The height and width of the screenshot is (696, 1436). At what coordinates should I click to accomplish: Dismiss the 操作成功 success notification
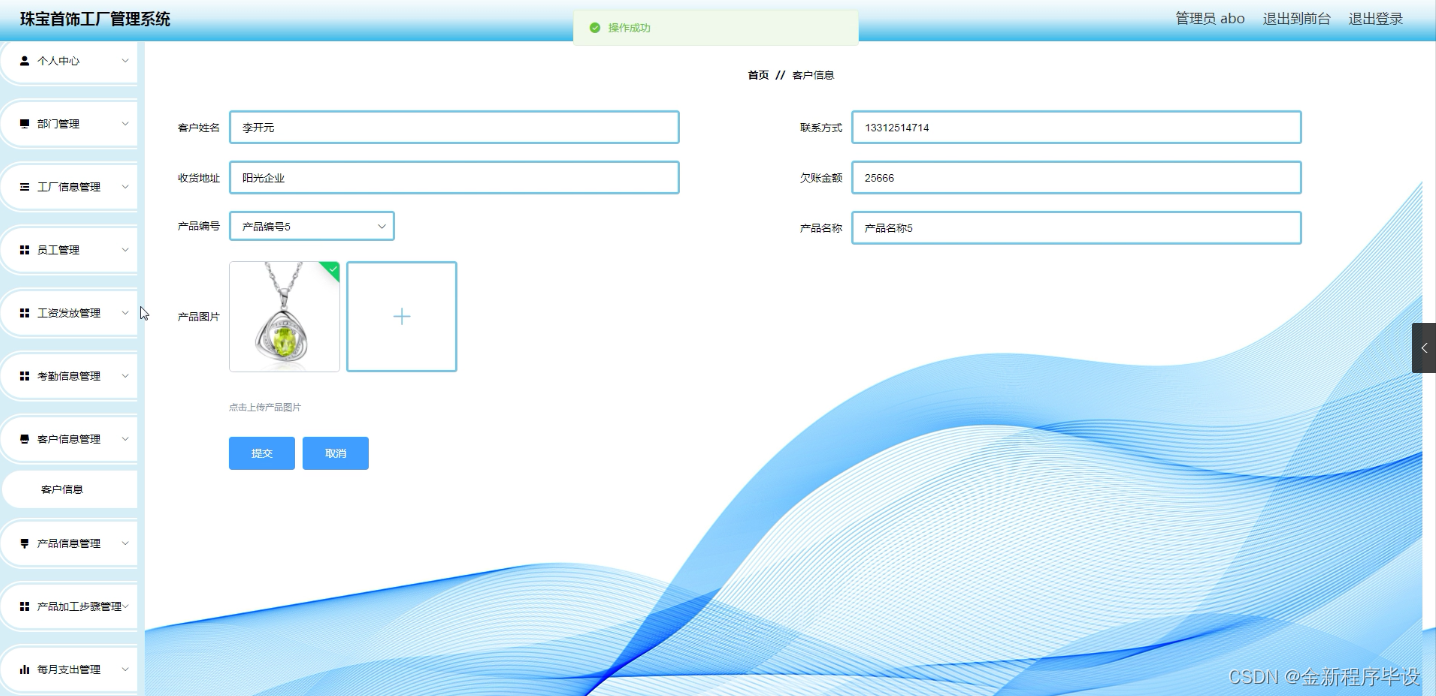click(715, 28)
